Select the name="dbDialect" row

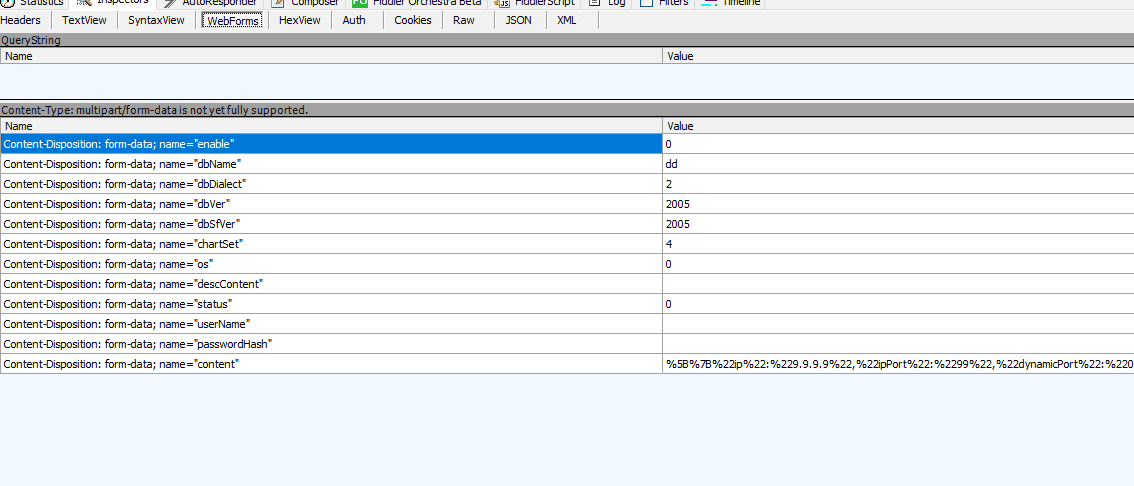331,184
